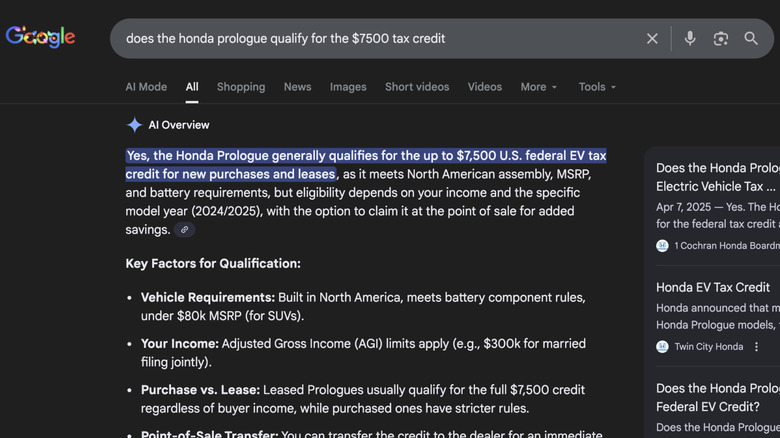
Task: Open Honda EV Tax Credit result
Action: (713, 287)
